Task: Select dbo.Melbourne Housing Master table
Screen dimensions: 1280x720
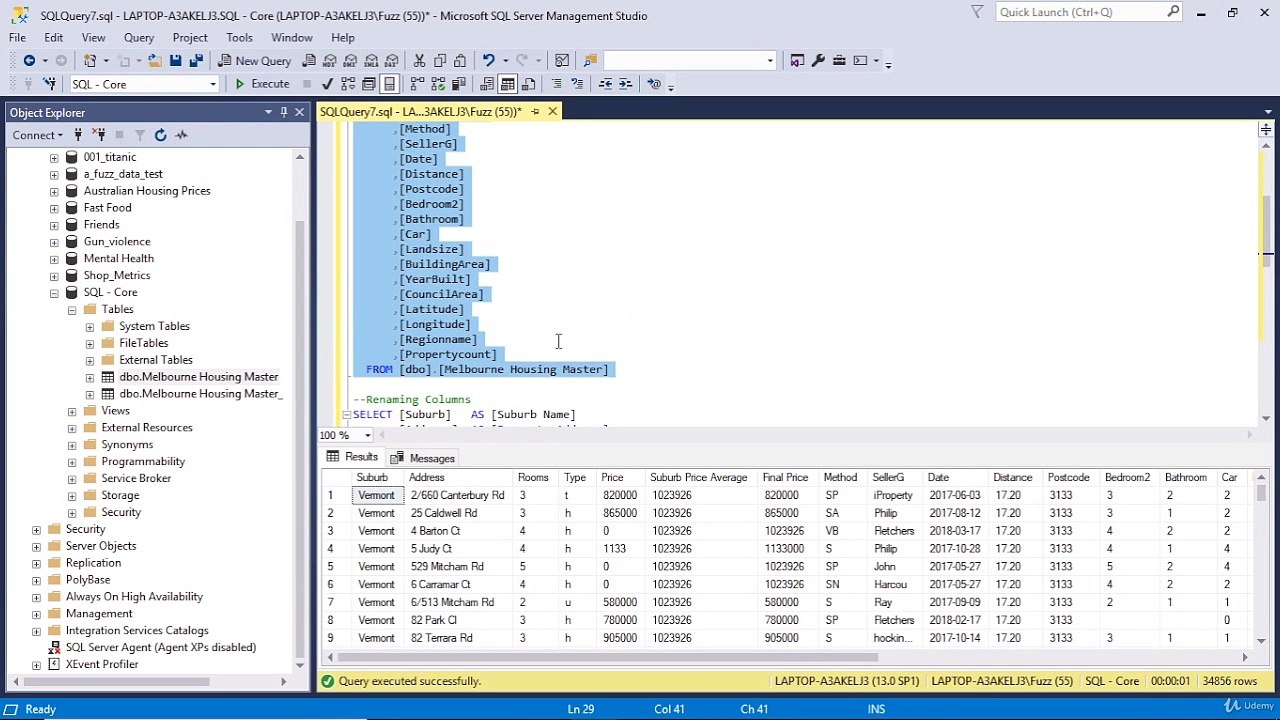Action: point(198,377)
